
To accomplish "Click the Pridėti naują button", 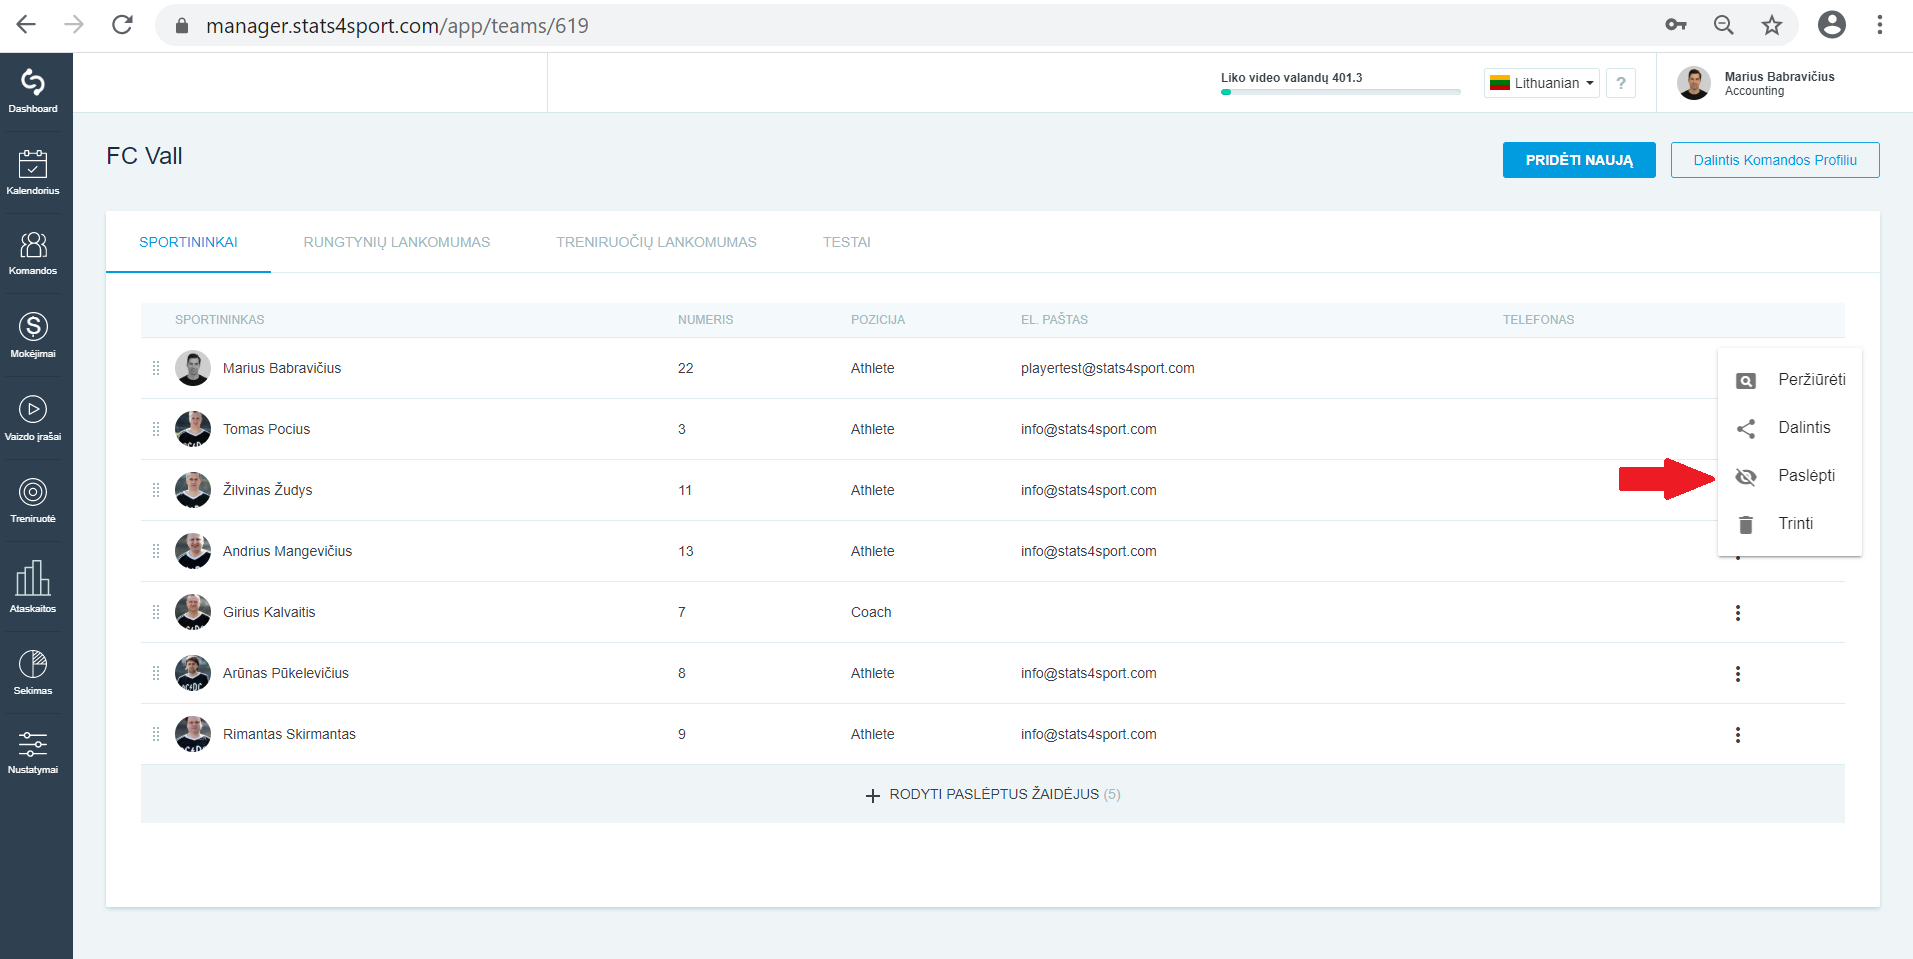I will (x=1579, y=160).
